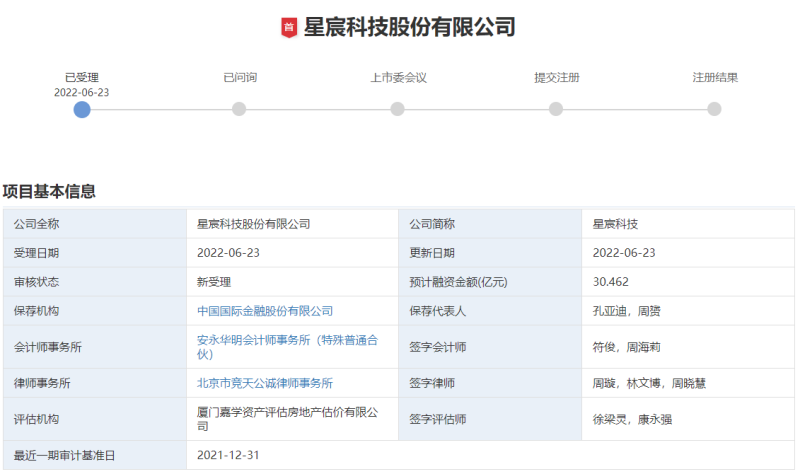Click the 注册结果 progress dot
800x474 pixels.
714,109
